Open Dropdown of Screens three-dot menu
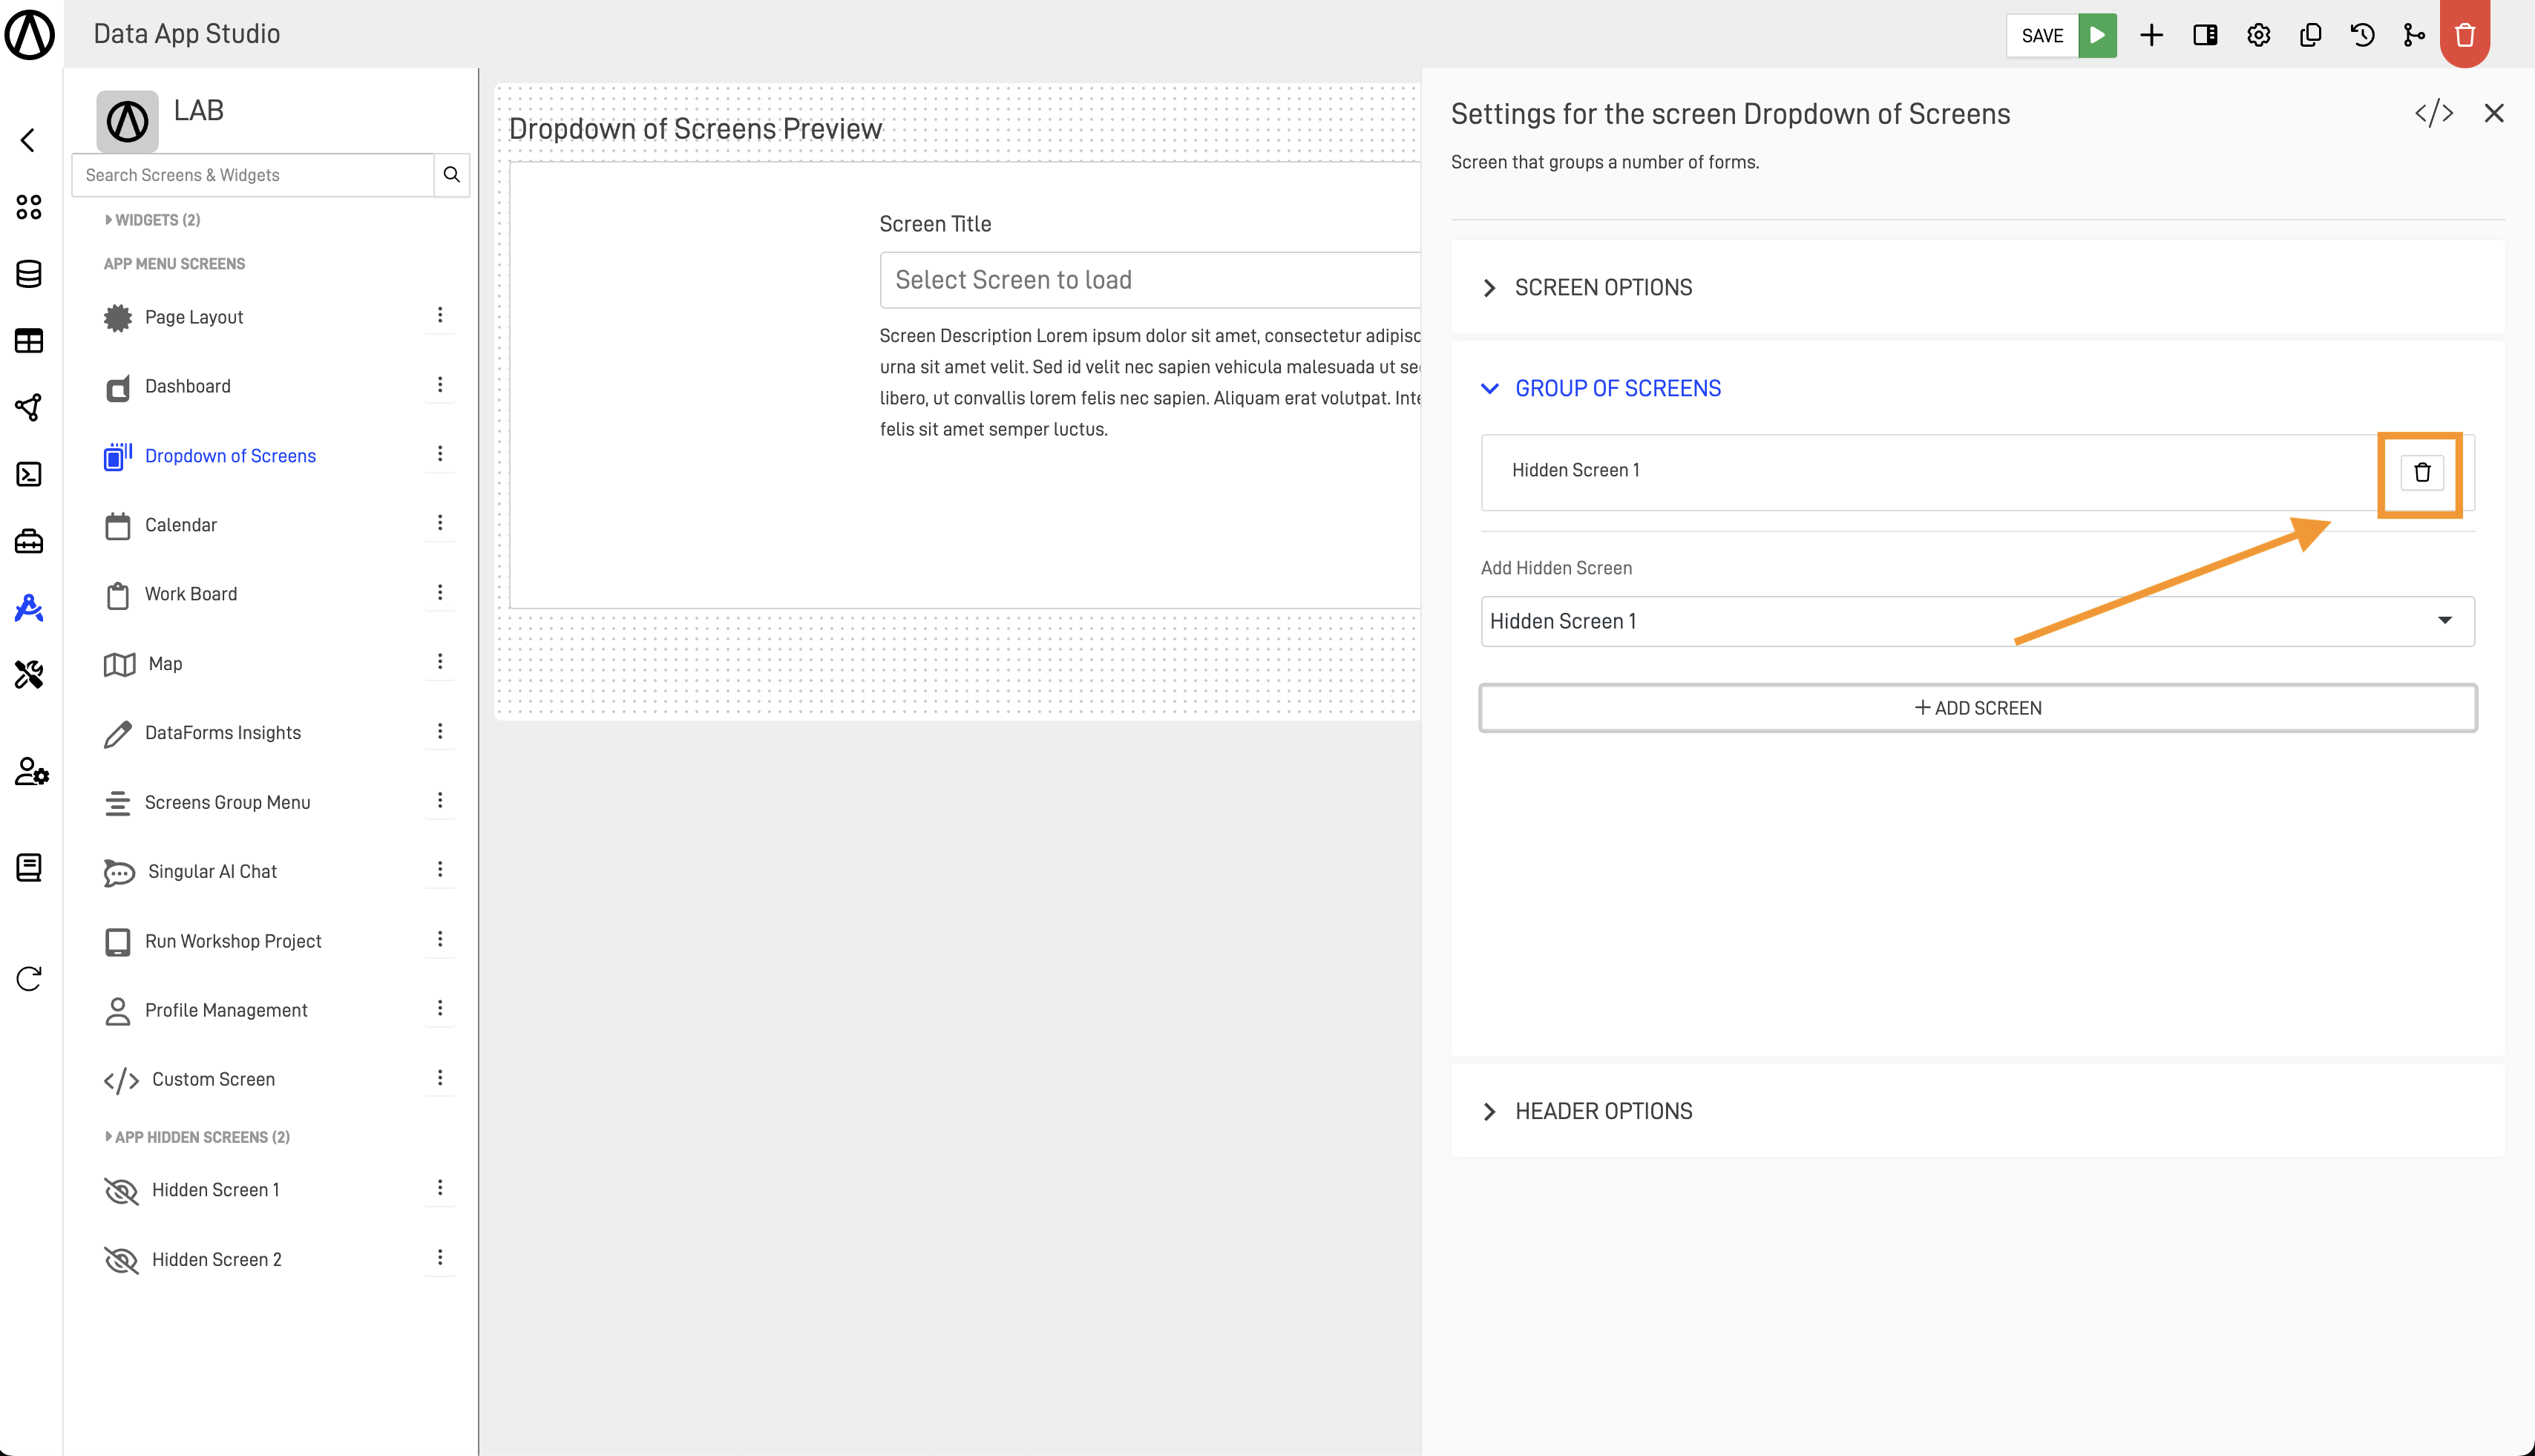This screenshot has width=2535, height=1456. click(x=440, y=454)
